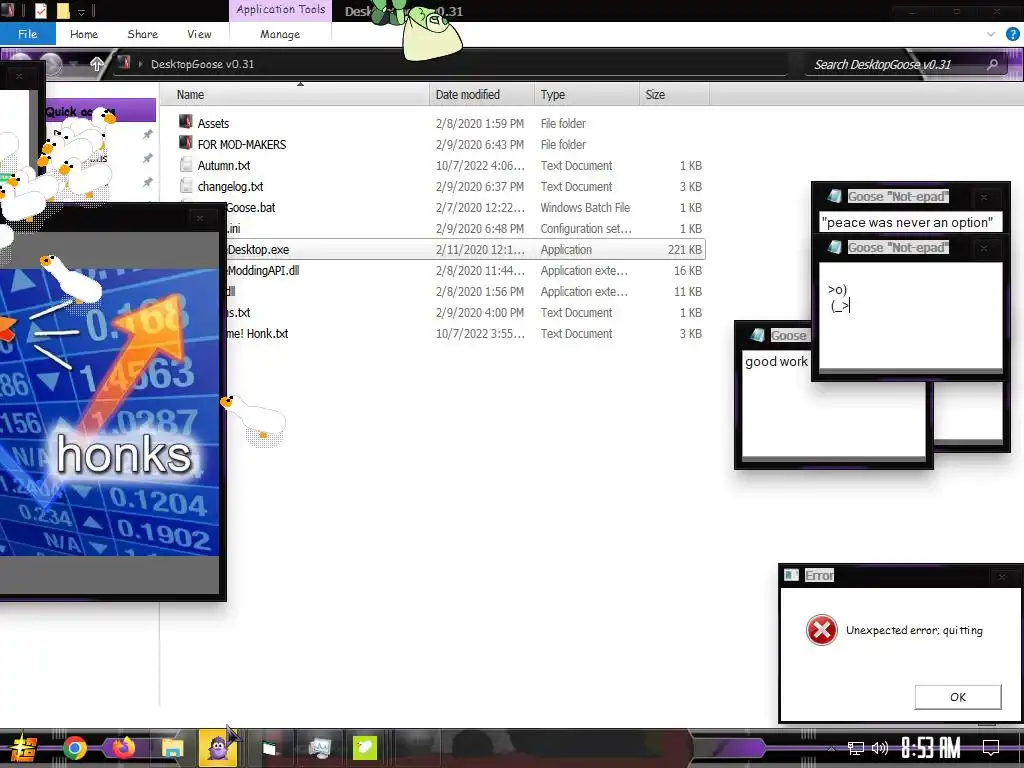Click the third pin icon in Quick access
Screen dimensions: 1024x768
point(148,182)
